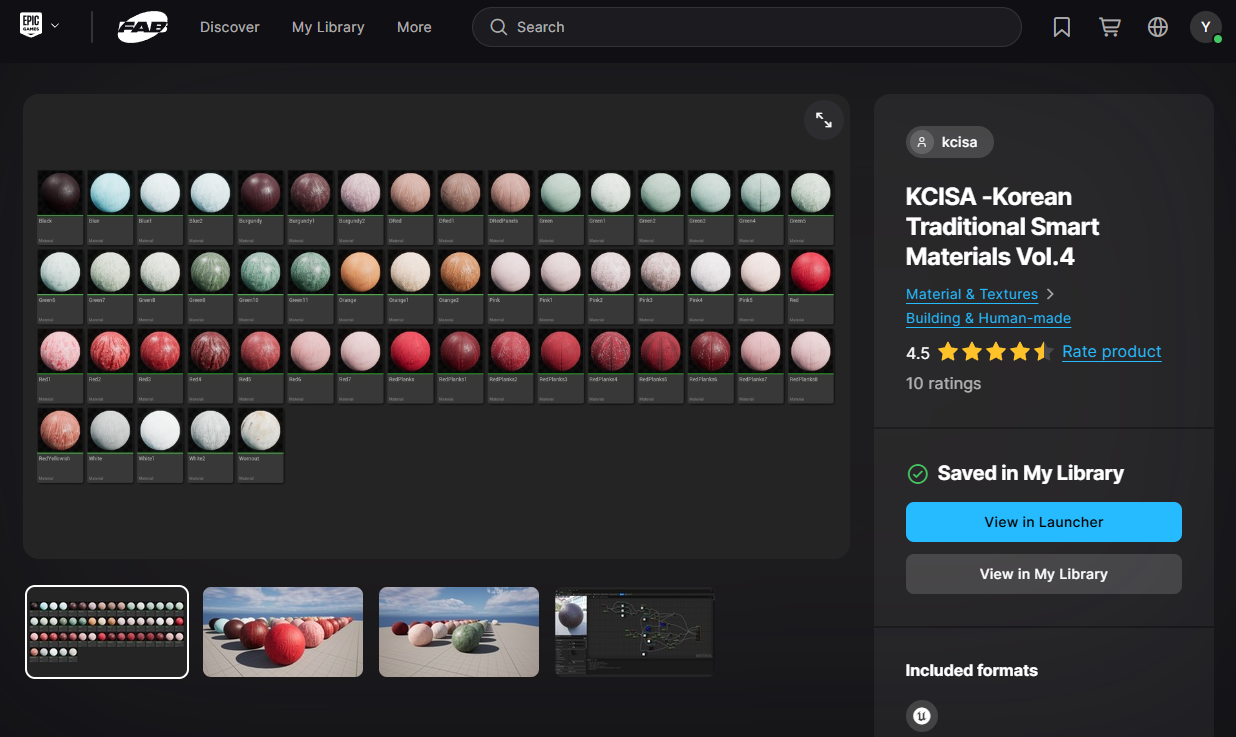
Task: Open the Epic Games logo menu
Action: [30, 26]
